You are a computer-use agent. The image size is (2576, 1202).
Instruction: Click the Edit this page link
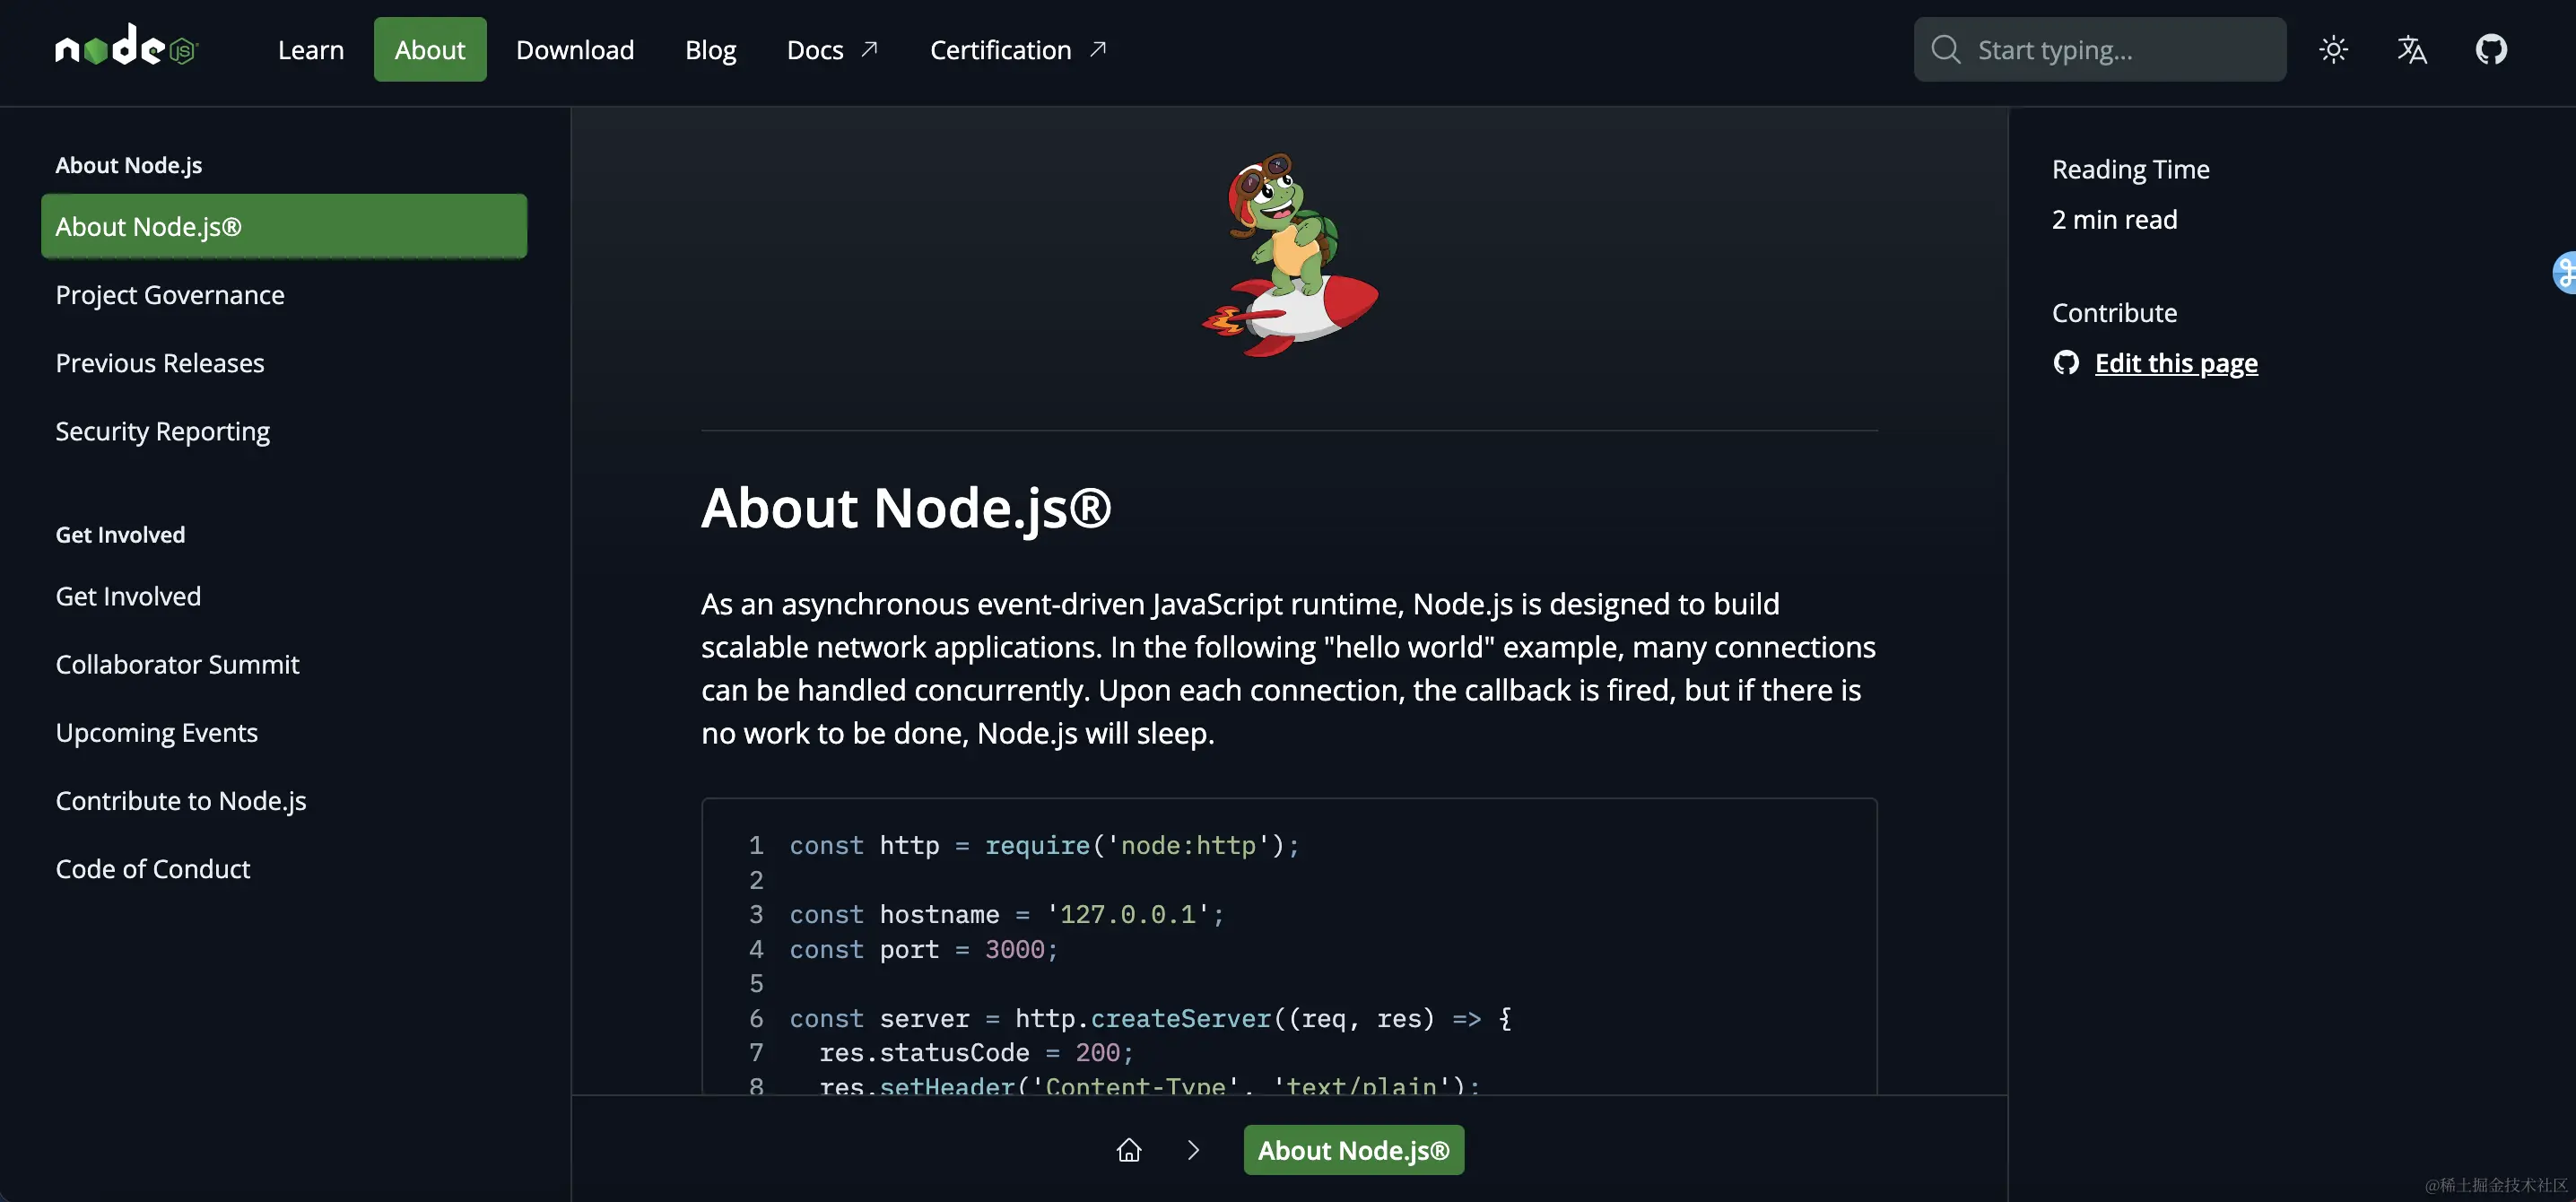pos(2176,362)
